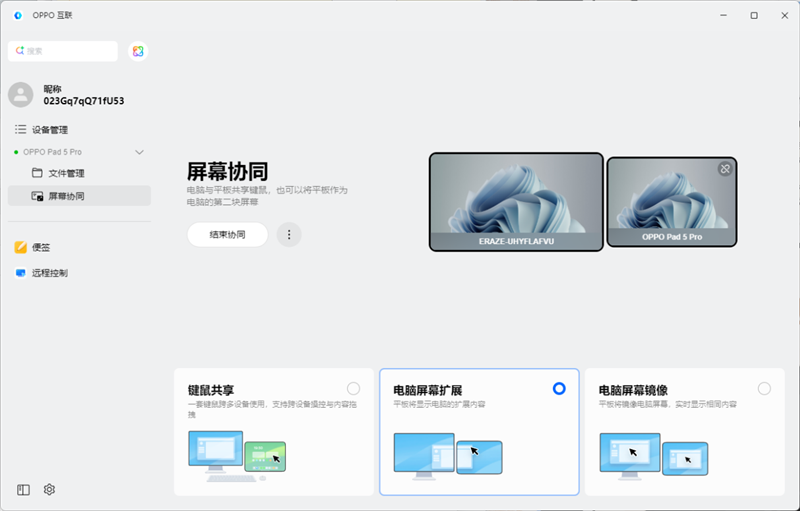Image resolution: width=800 pixels, height=511 pixels.
Task: Select the 电脑屏幕镜像 radio button
Action: pos(764,389)
